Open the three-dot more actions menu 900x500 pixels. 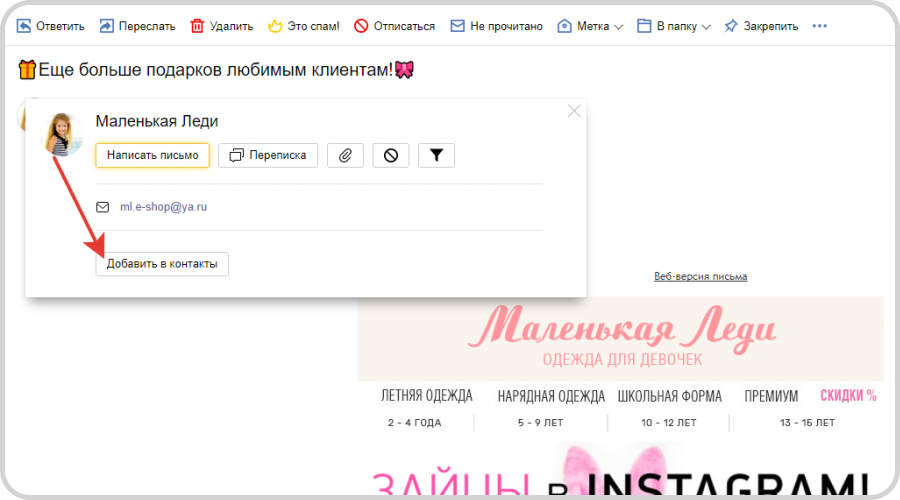[820, 26]
